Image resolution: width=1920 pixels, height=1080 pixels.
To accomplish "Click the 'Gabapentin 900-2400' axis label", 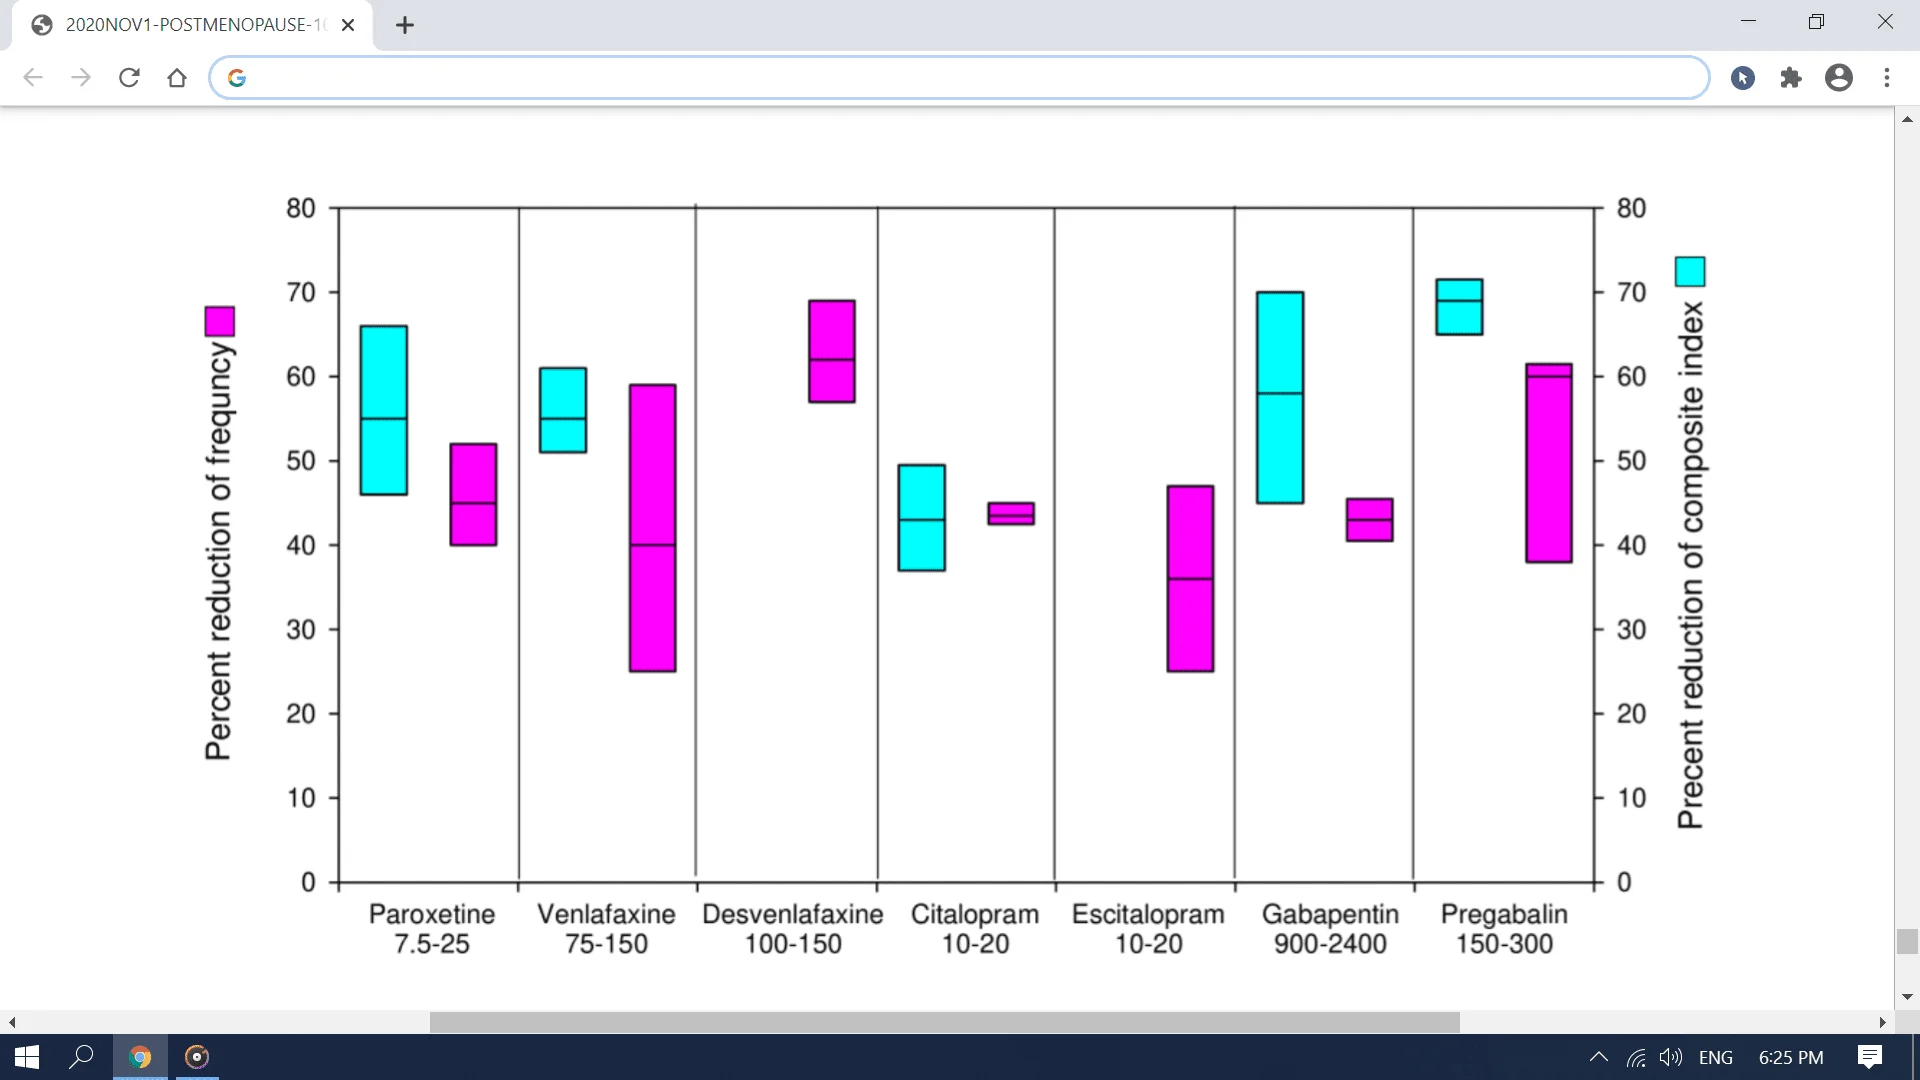I will (1330, 929).
